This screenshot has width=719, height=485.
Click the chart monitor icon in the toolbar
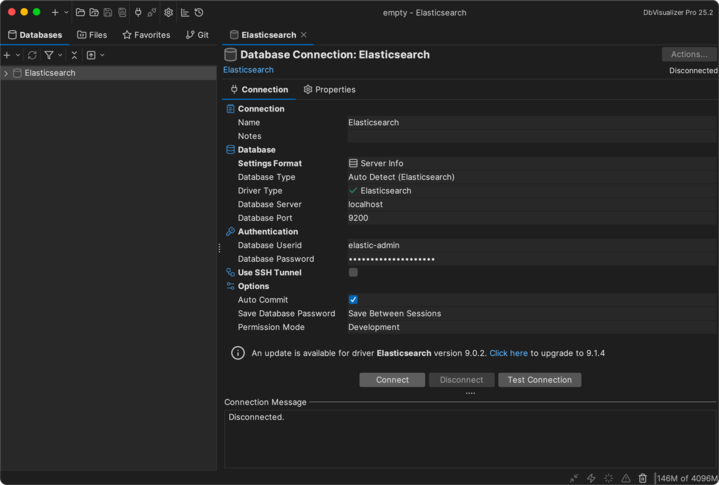click(185, 13)
